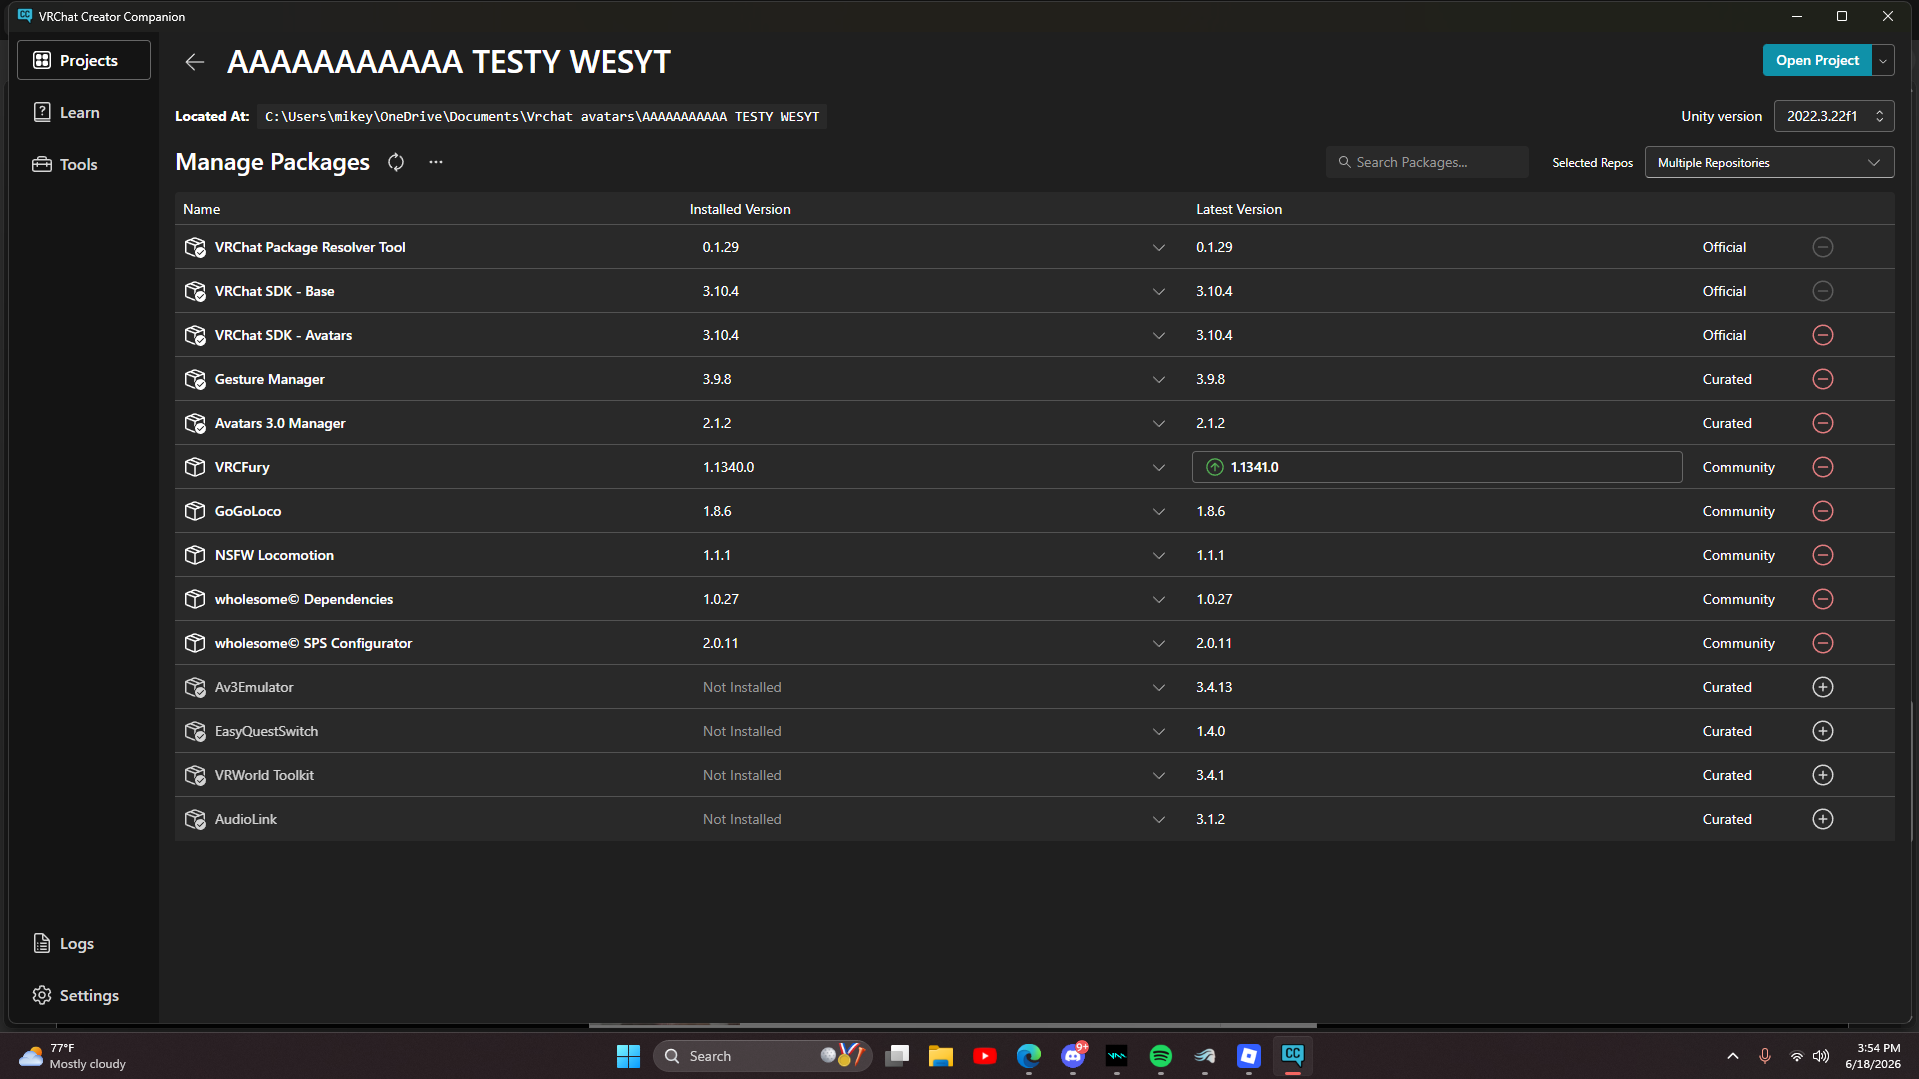Refresh the package list

coord(396,162)
